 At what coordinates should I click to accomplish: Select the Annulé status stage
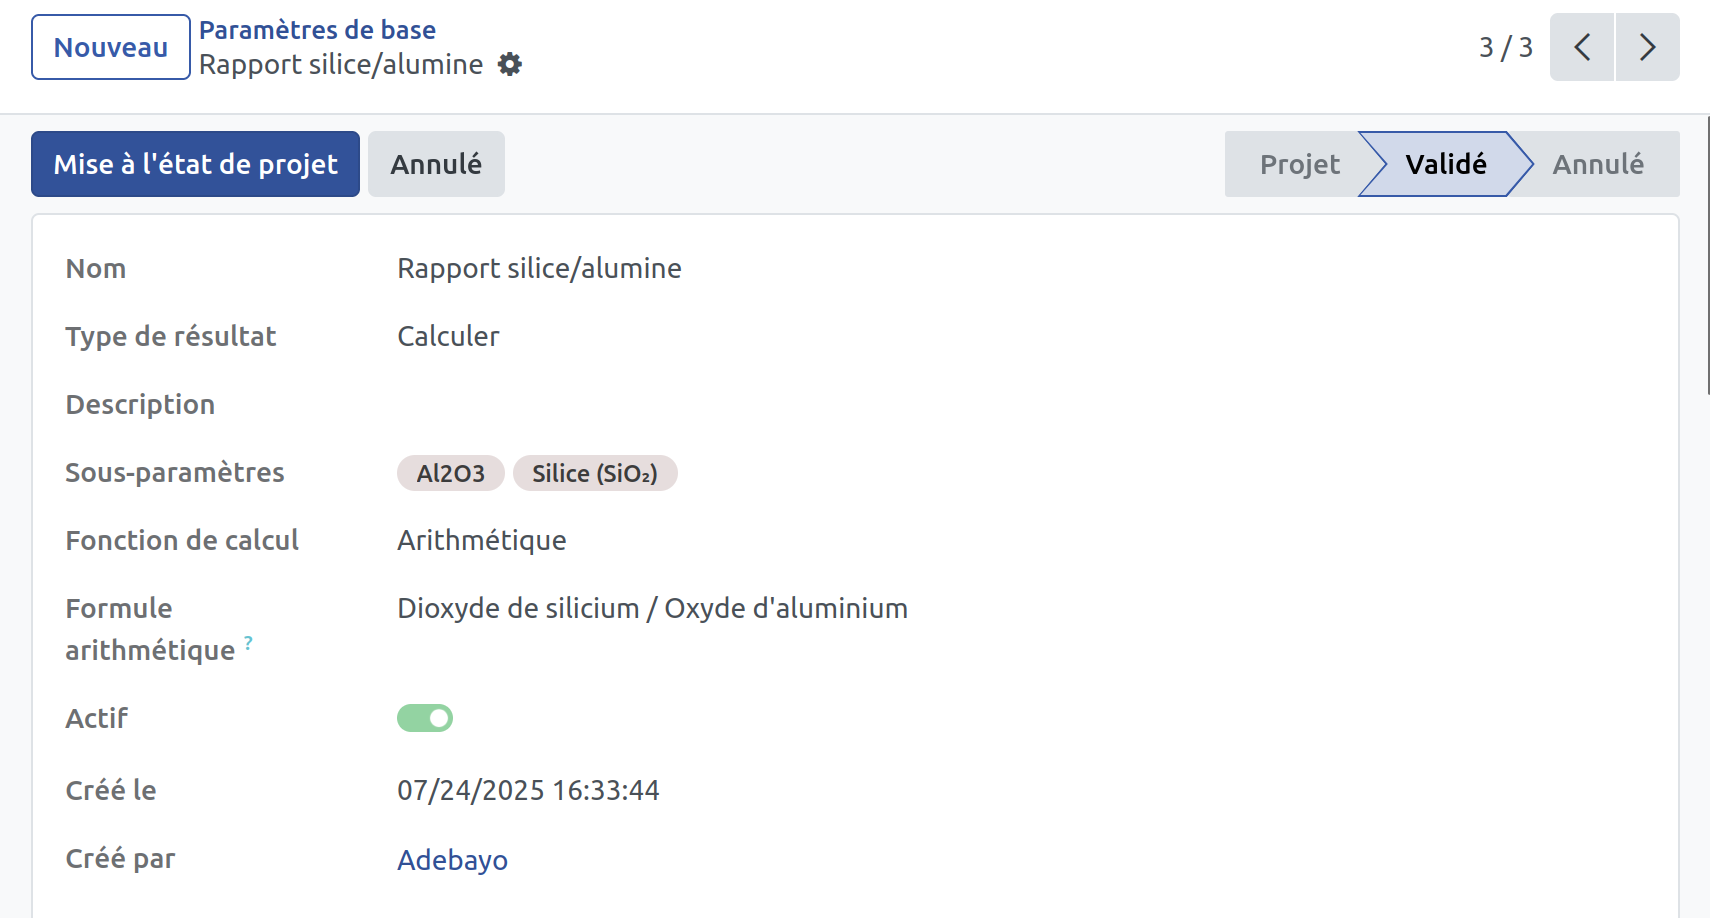click(x=1598, y=164)
